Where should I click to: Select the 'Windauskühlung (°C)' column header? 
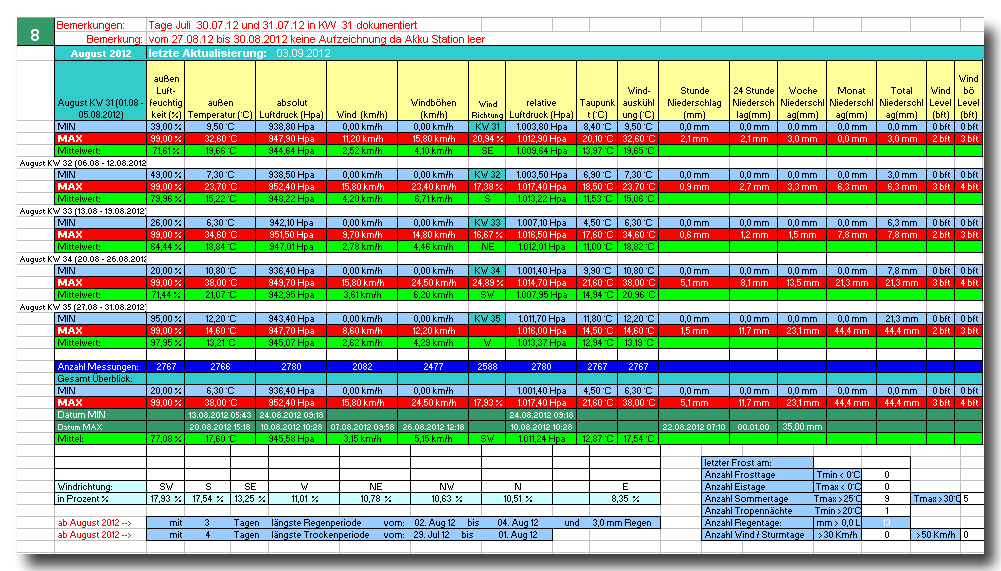pyautogui.click(x=638, y=91)
